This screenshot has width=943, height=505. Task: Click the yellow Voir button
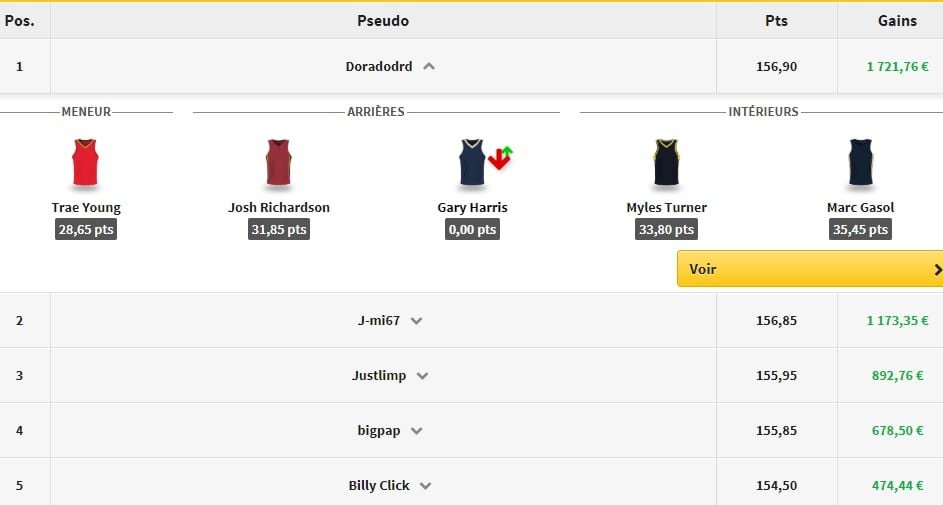809,269
